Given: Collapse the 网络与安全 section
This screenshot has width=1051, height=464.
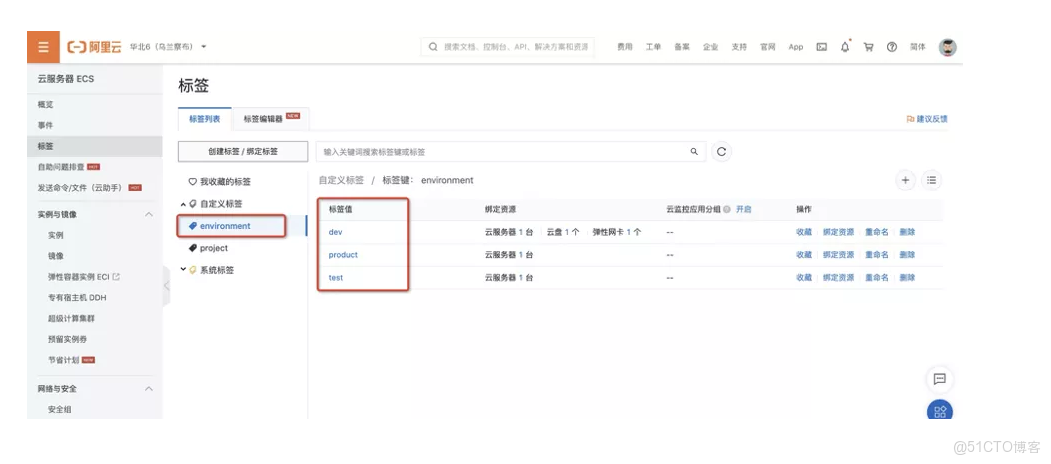Looking at the screenshot, I should tap(149, 389).
